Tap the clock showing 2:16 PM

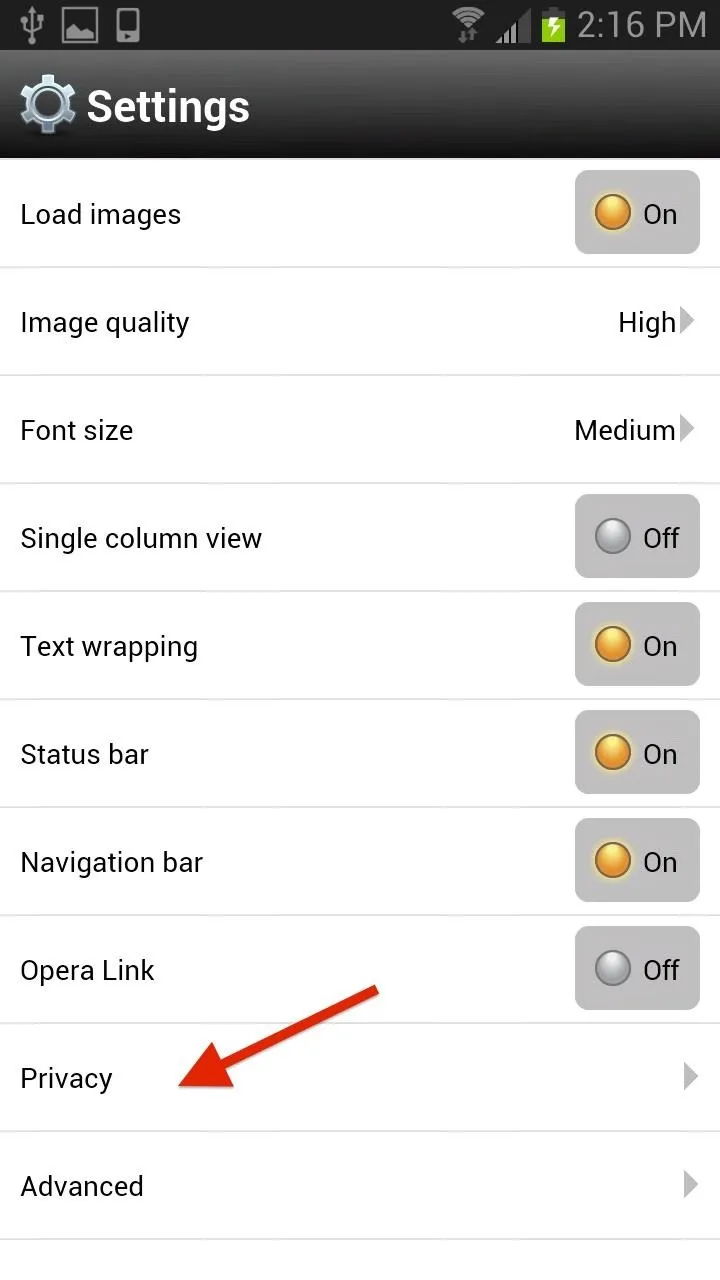tap(642, 25)
